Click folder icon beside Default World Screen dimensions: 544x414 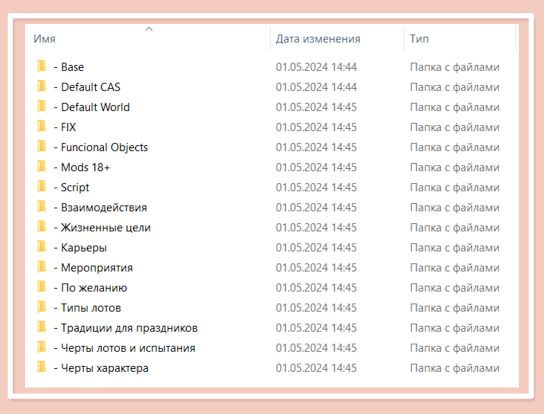coord(41,106)
